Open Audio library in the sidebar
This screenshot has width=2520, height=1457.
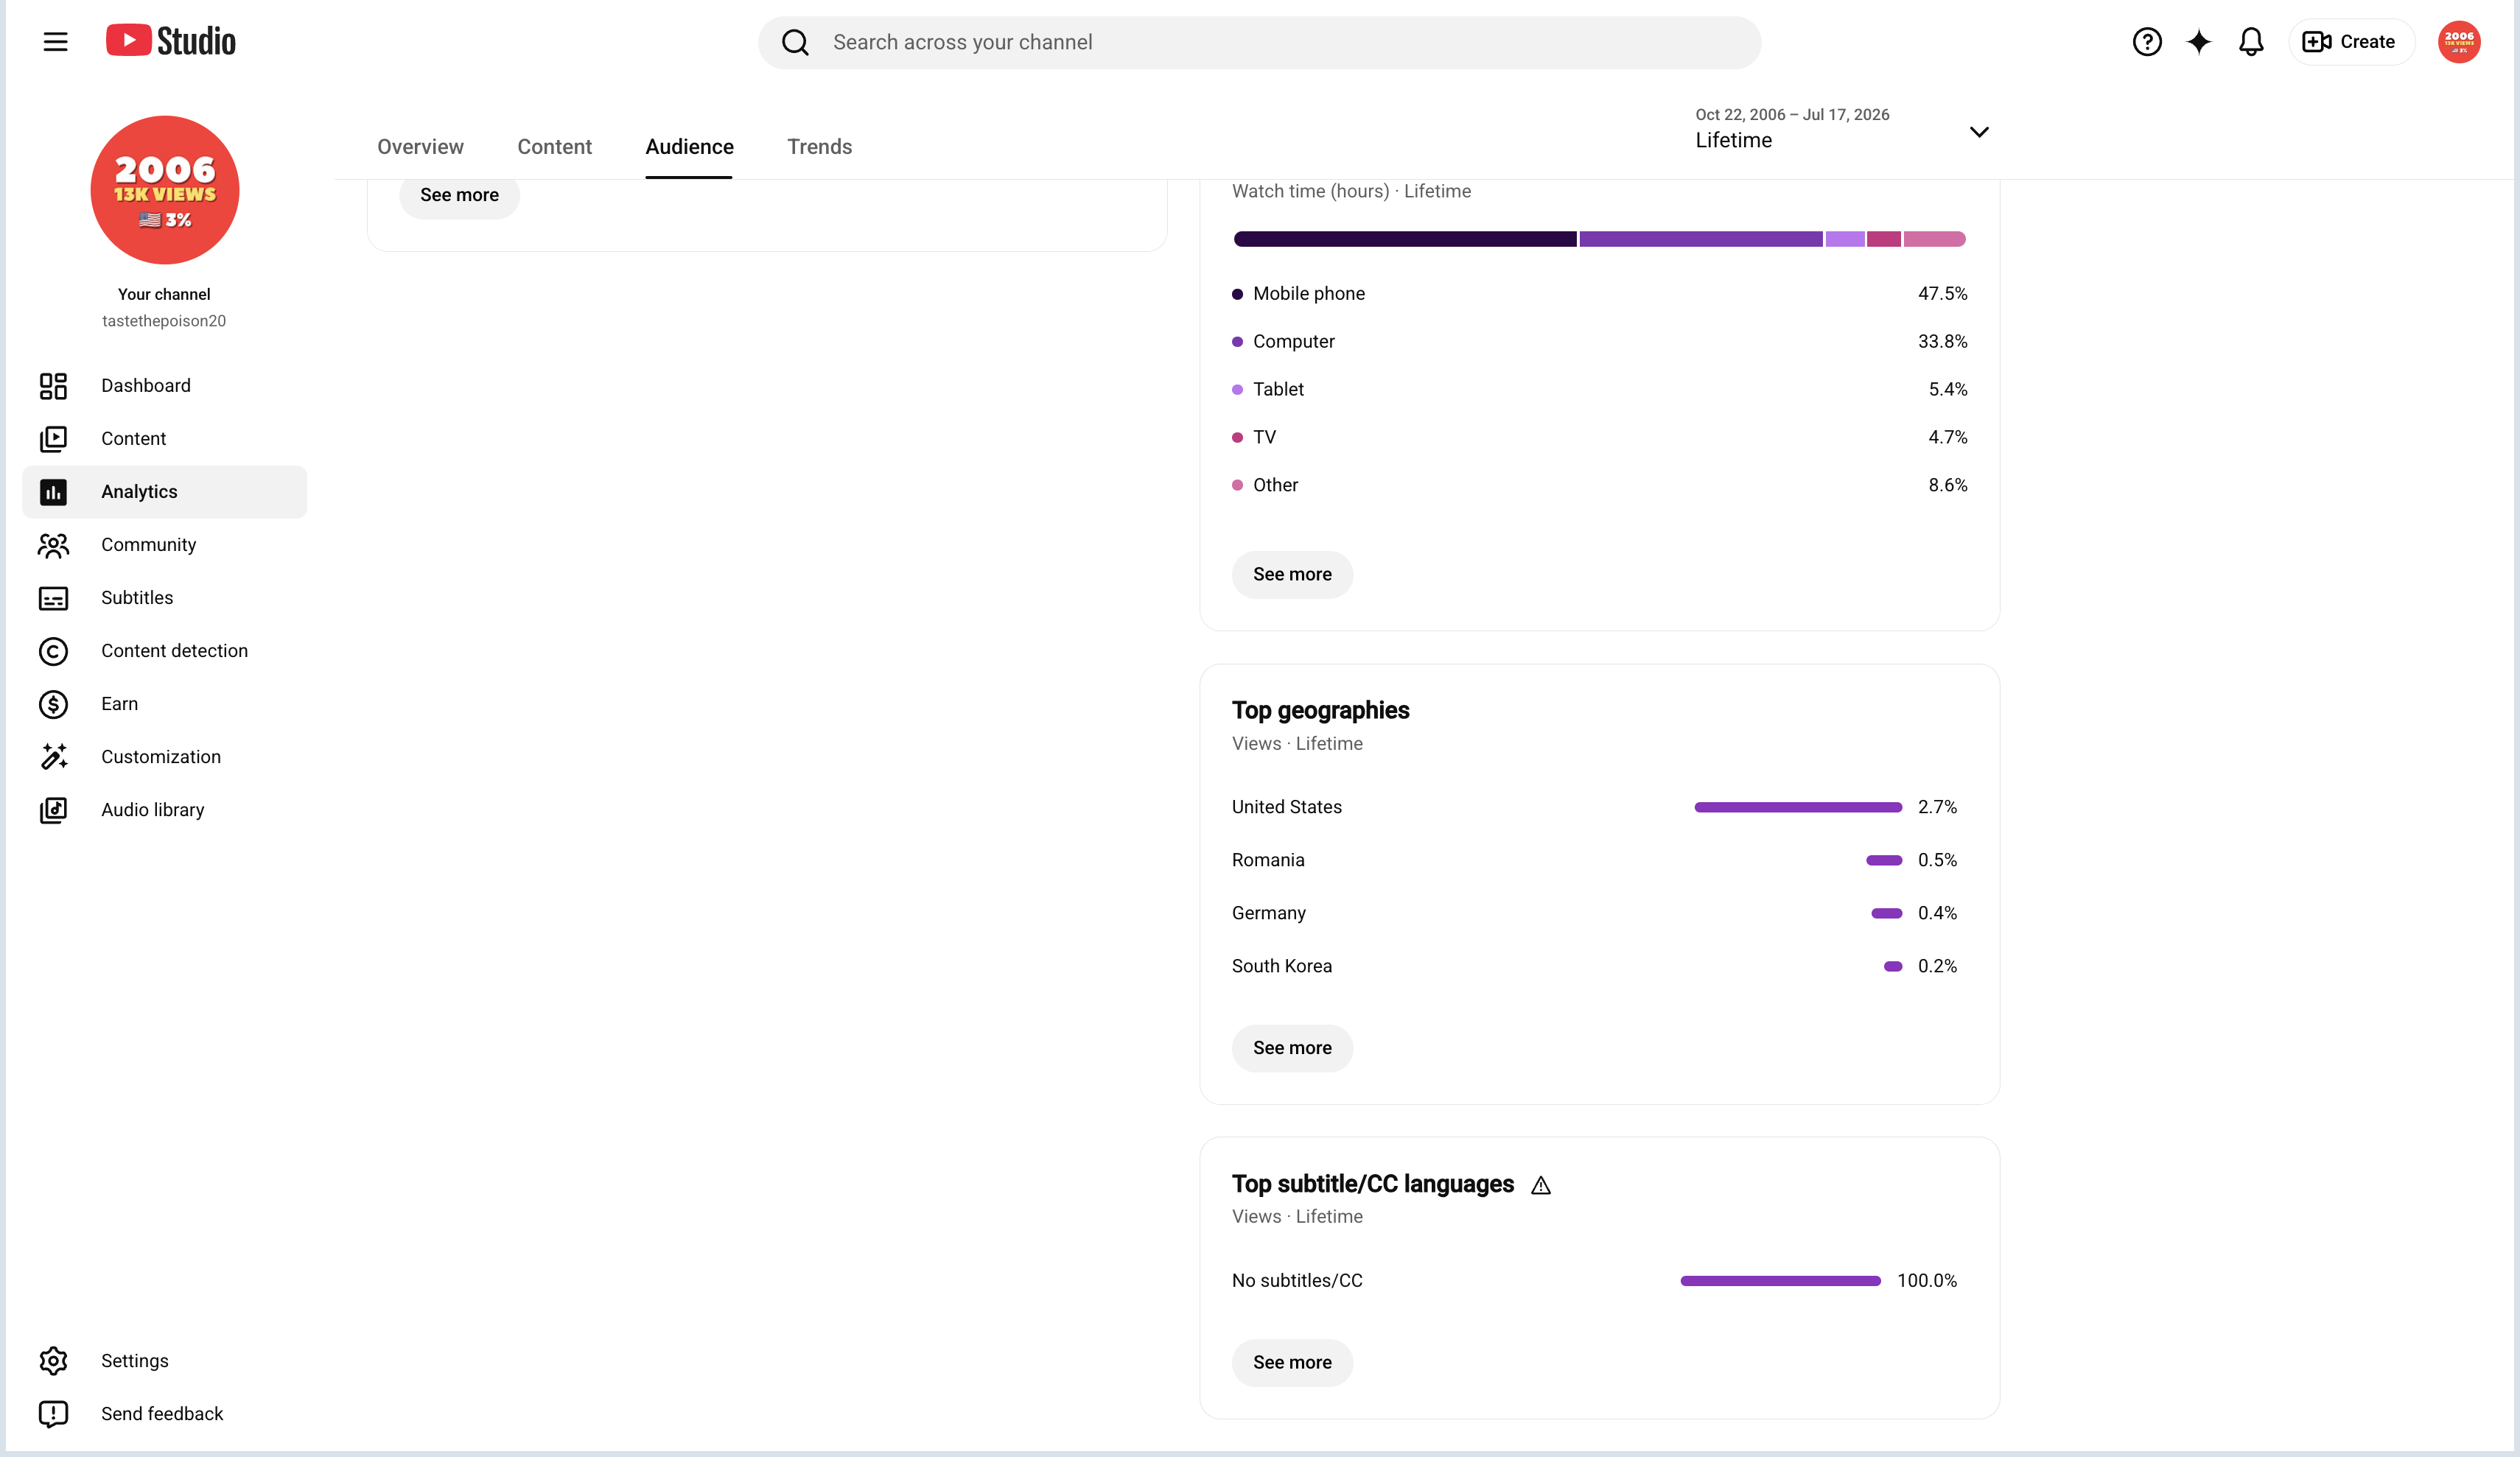[x=164, y=810]
